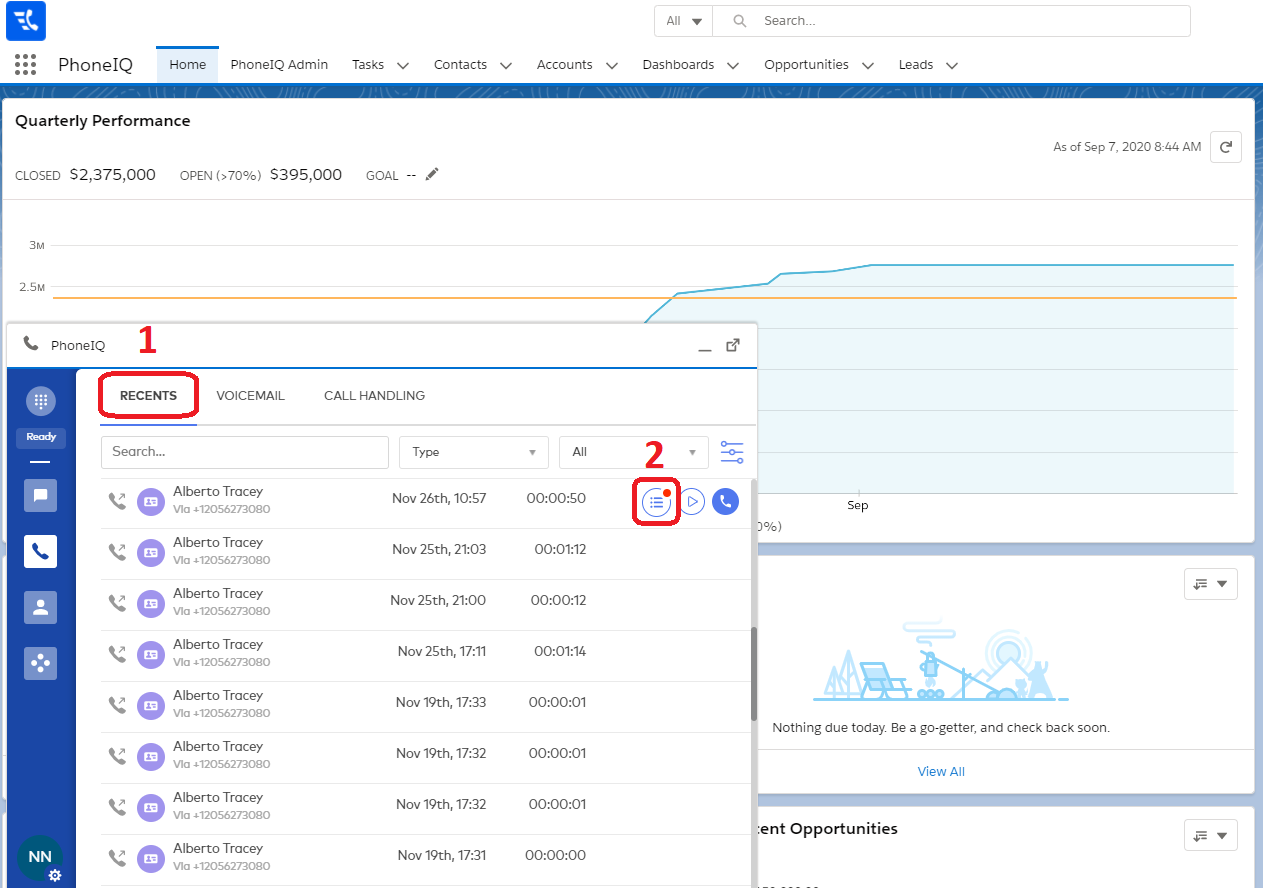Open the App Launcher grid

pyautogui.click(x=26, y=65)
